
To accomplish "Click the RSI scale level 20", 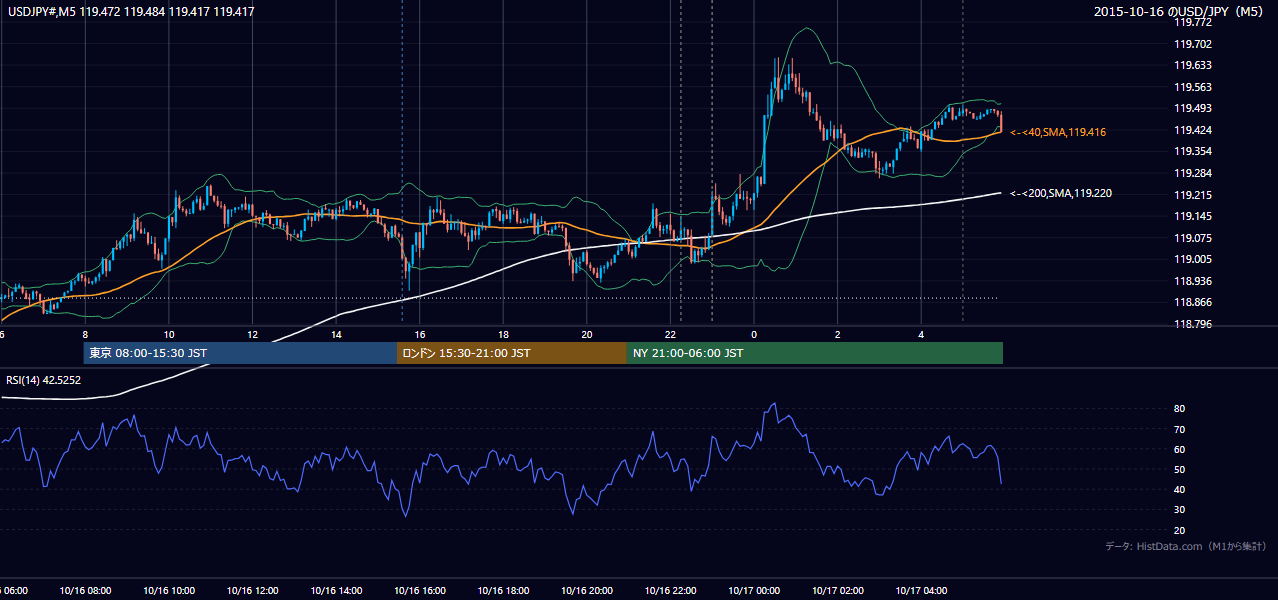I will pyautogui.click(x=1180, y=530).
